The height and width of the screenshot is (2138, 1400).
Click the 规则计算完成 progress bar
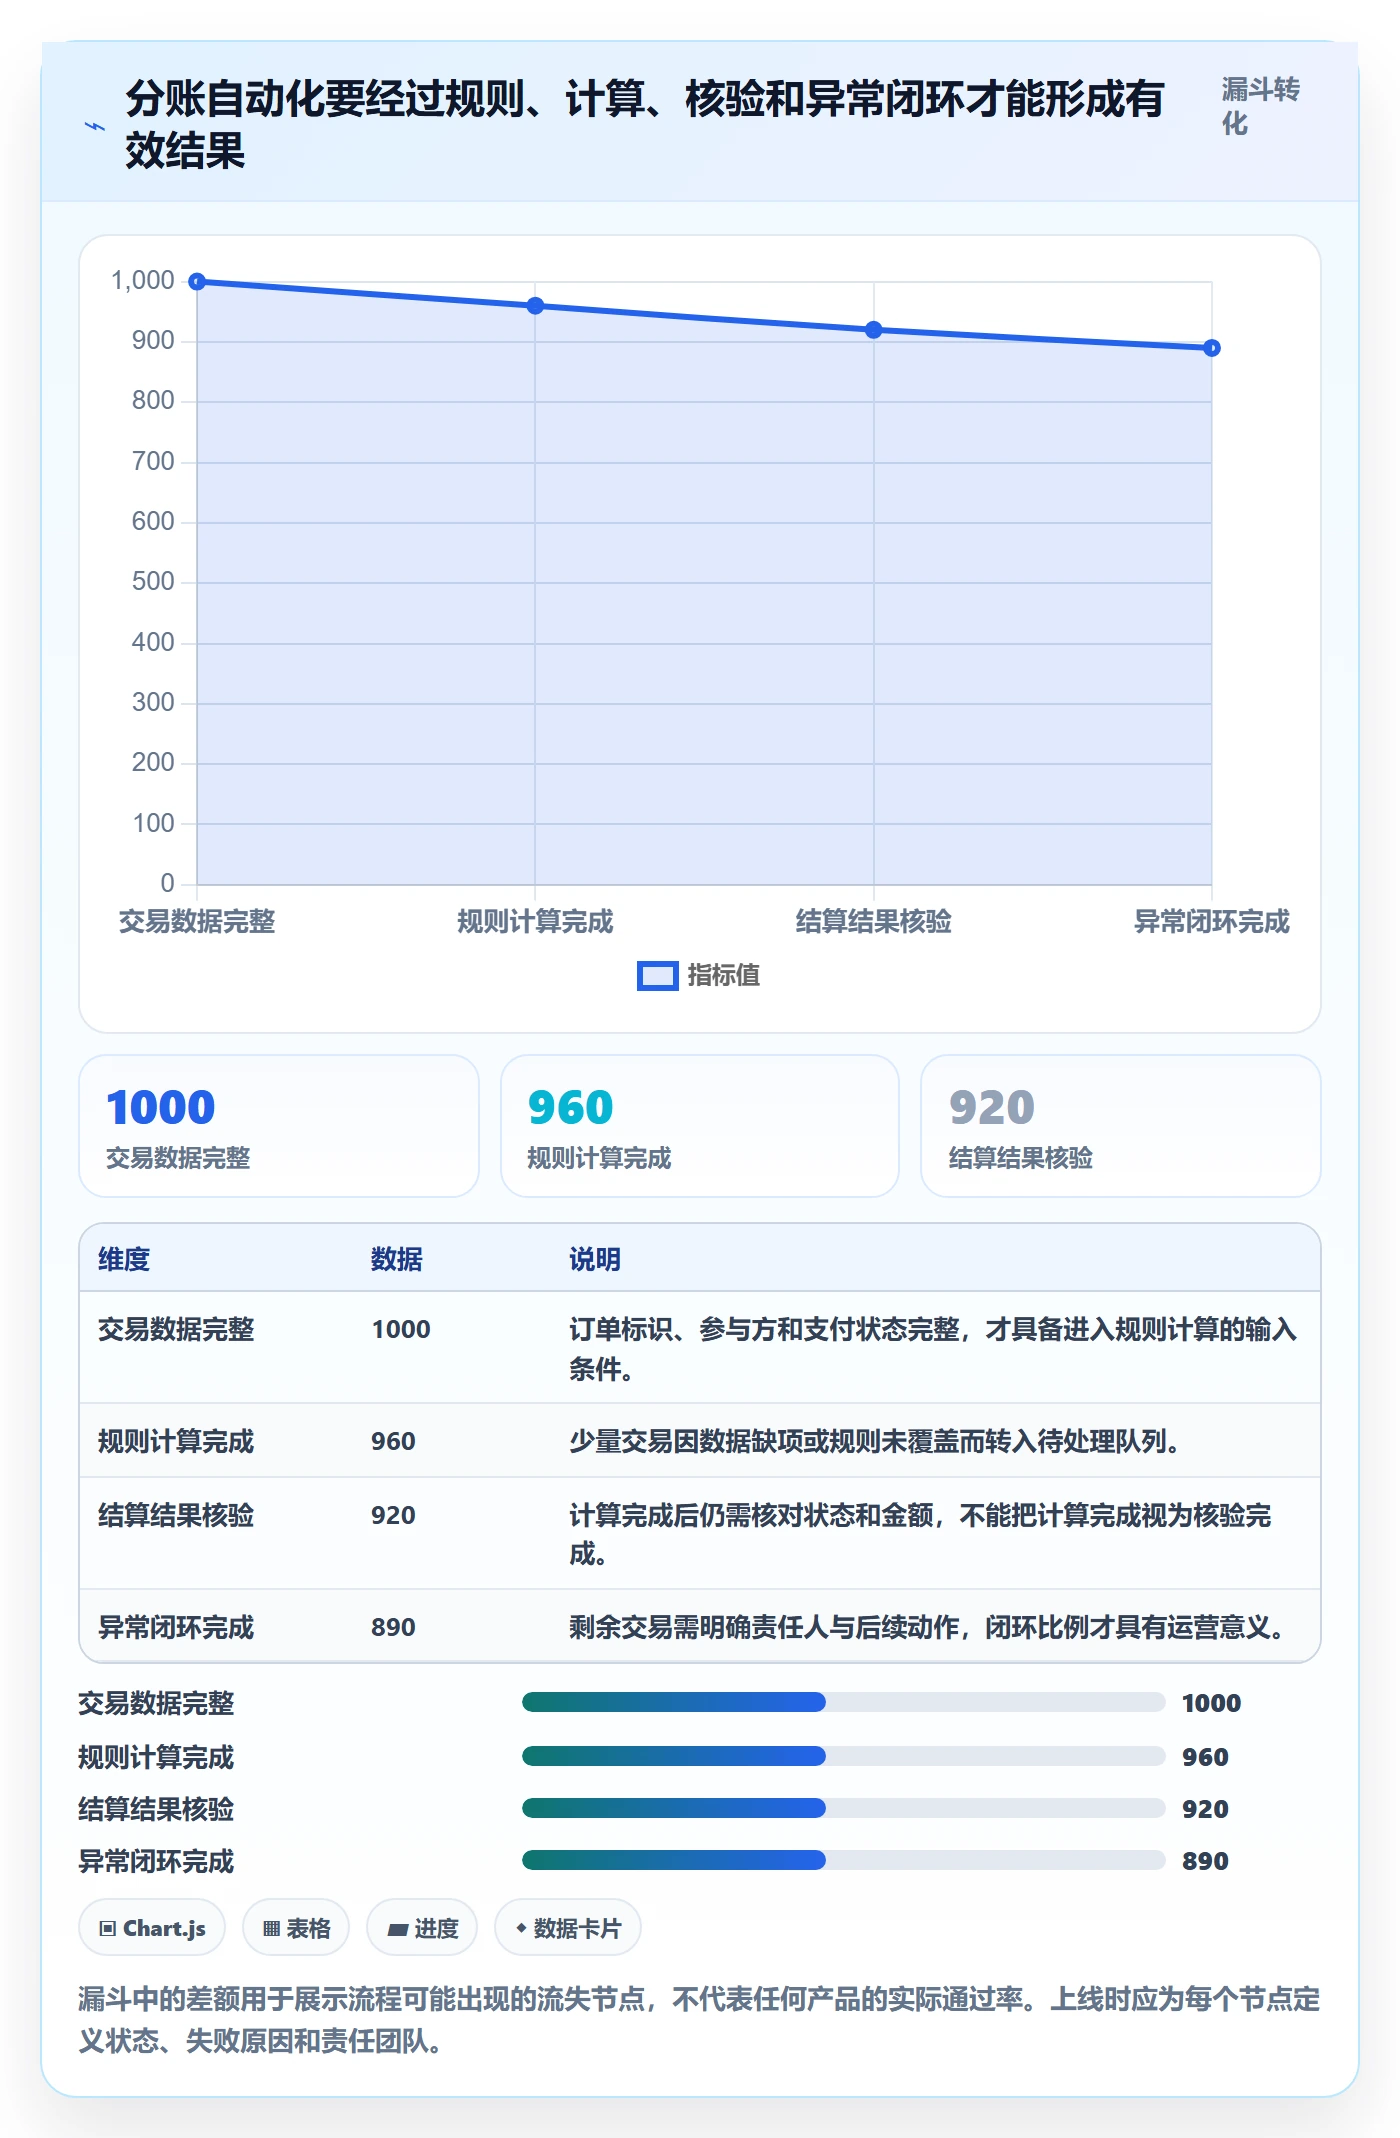pyautogui.click(x=843, y=1756)
